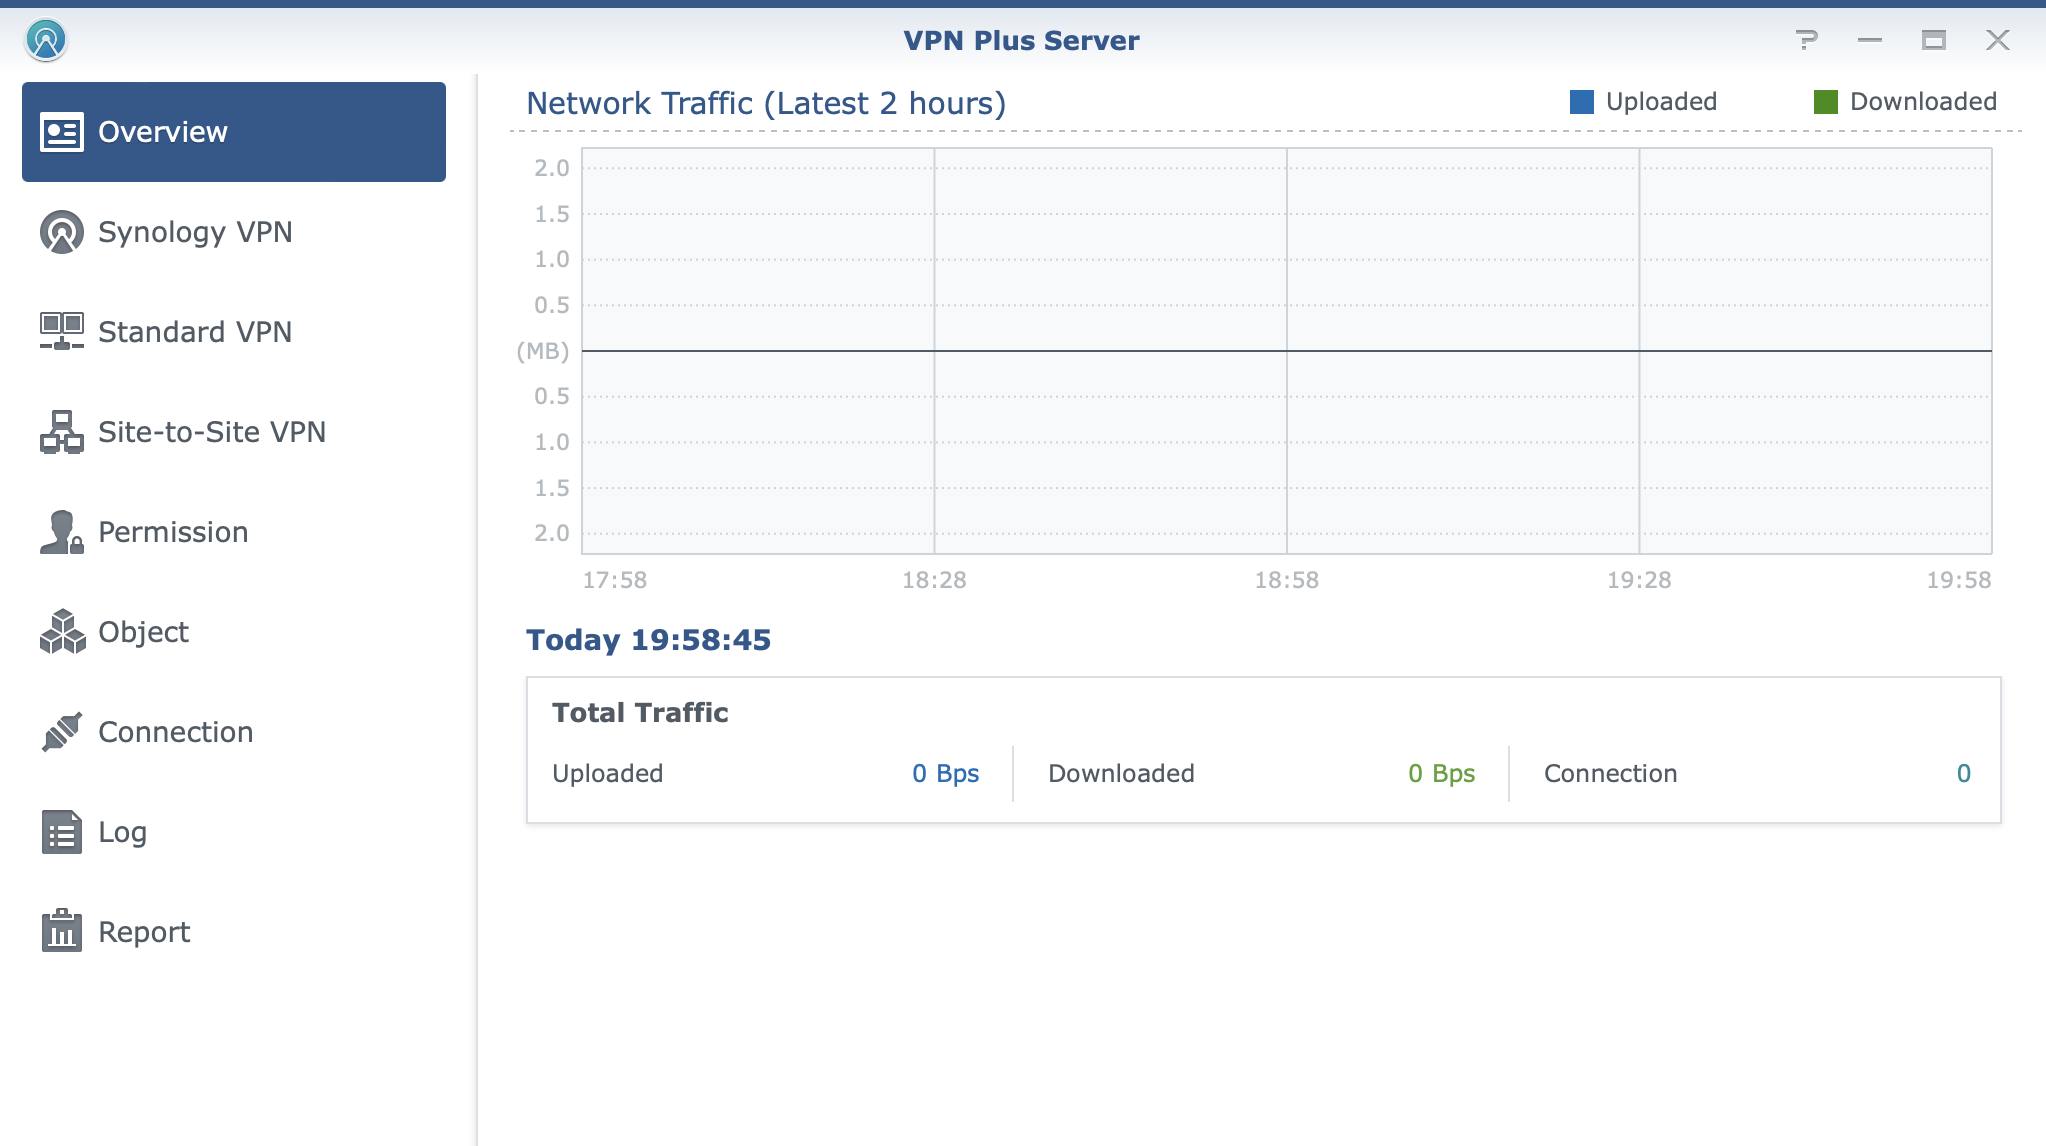Image resolution: width=2046 pixels, height=1146 pixels.
Task: Click the Log list icon
Action: click(62, 832)
